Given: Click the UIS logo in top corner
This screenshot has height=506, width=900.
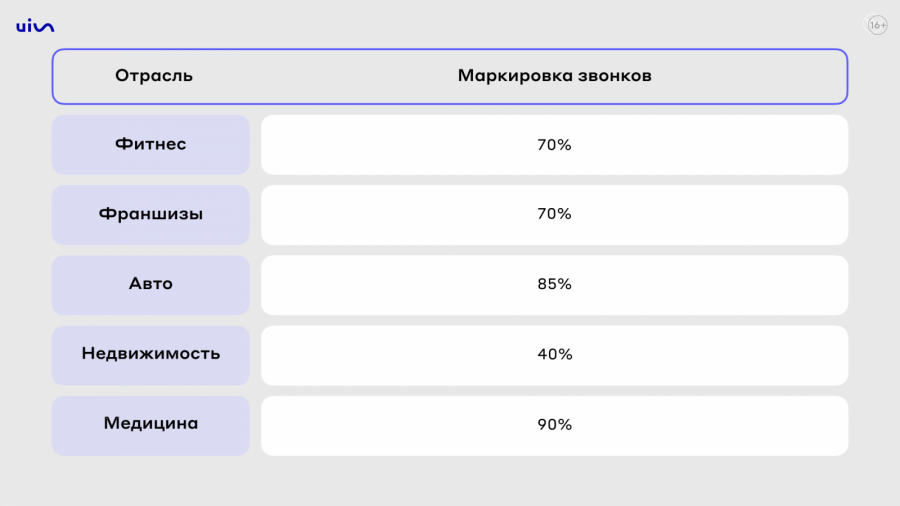Looking at the screenshot, I should (x=35, y=26).
